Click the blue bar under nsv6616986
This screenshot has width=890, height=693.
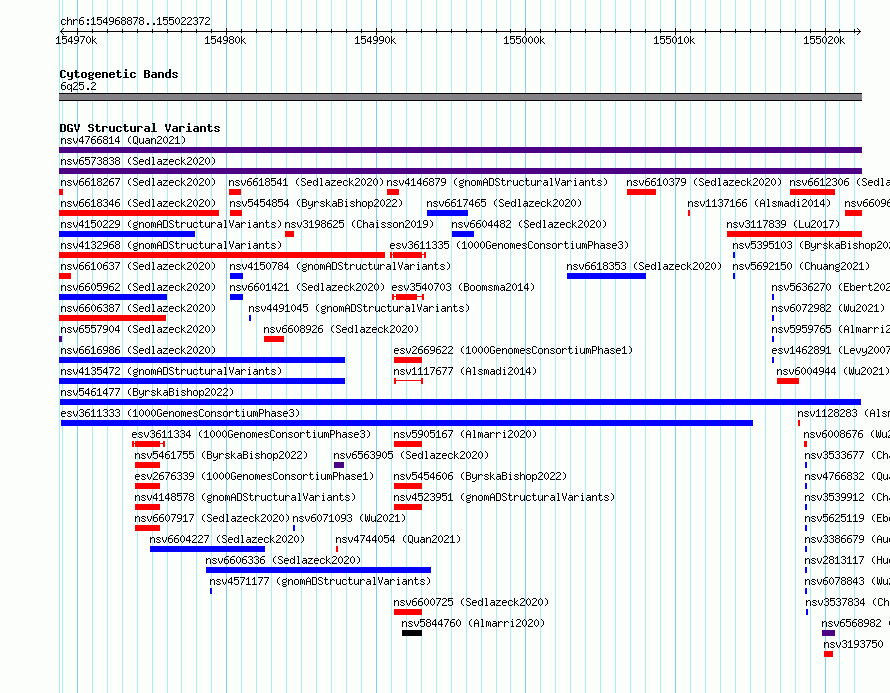pos(202,360)
